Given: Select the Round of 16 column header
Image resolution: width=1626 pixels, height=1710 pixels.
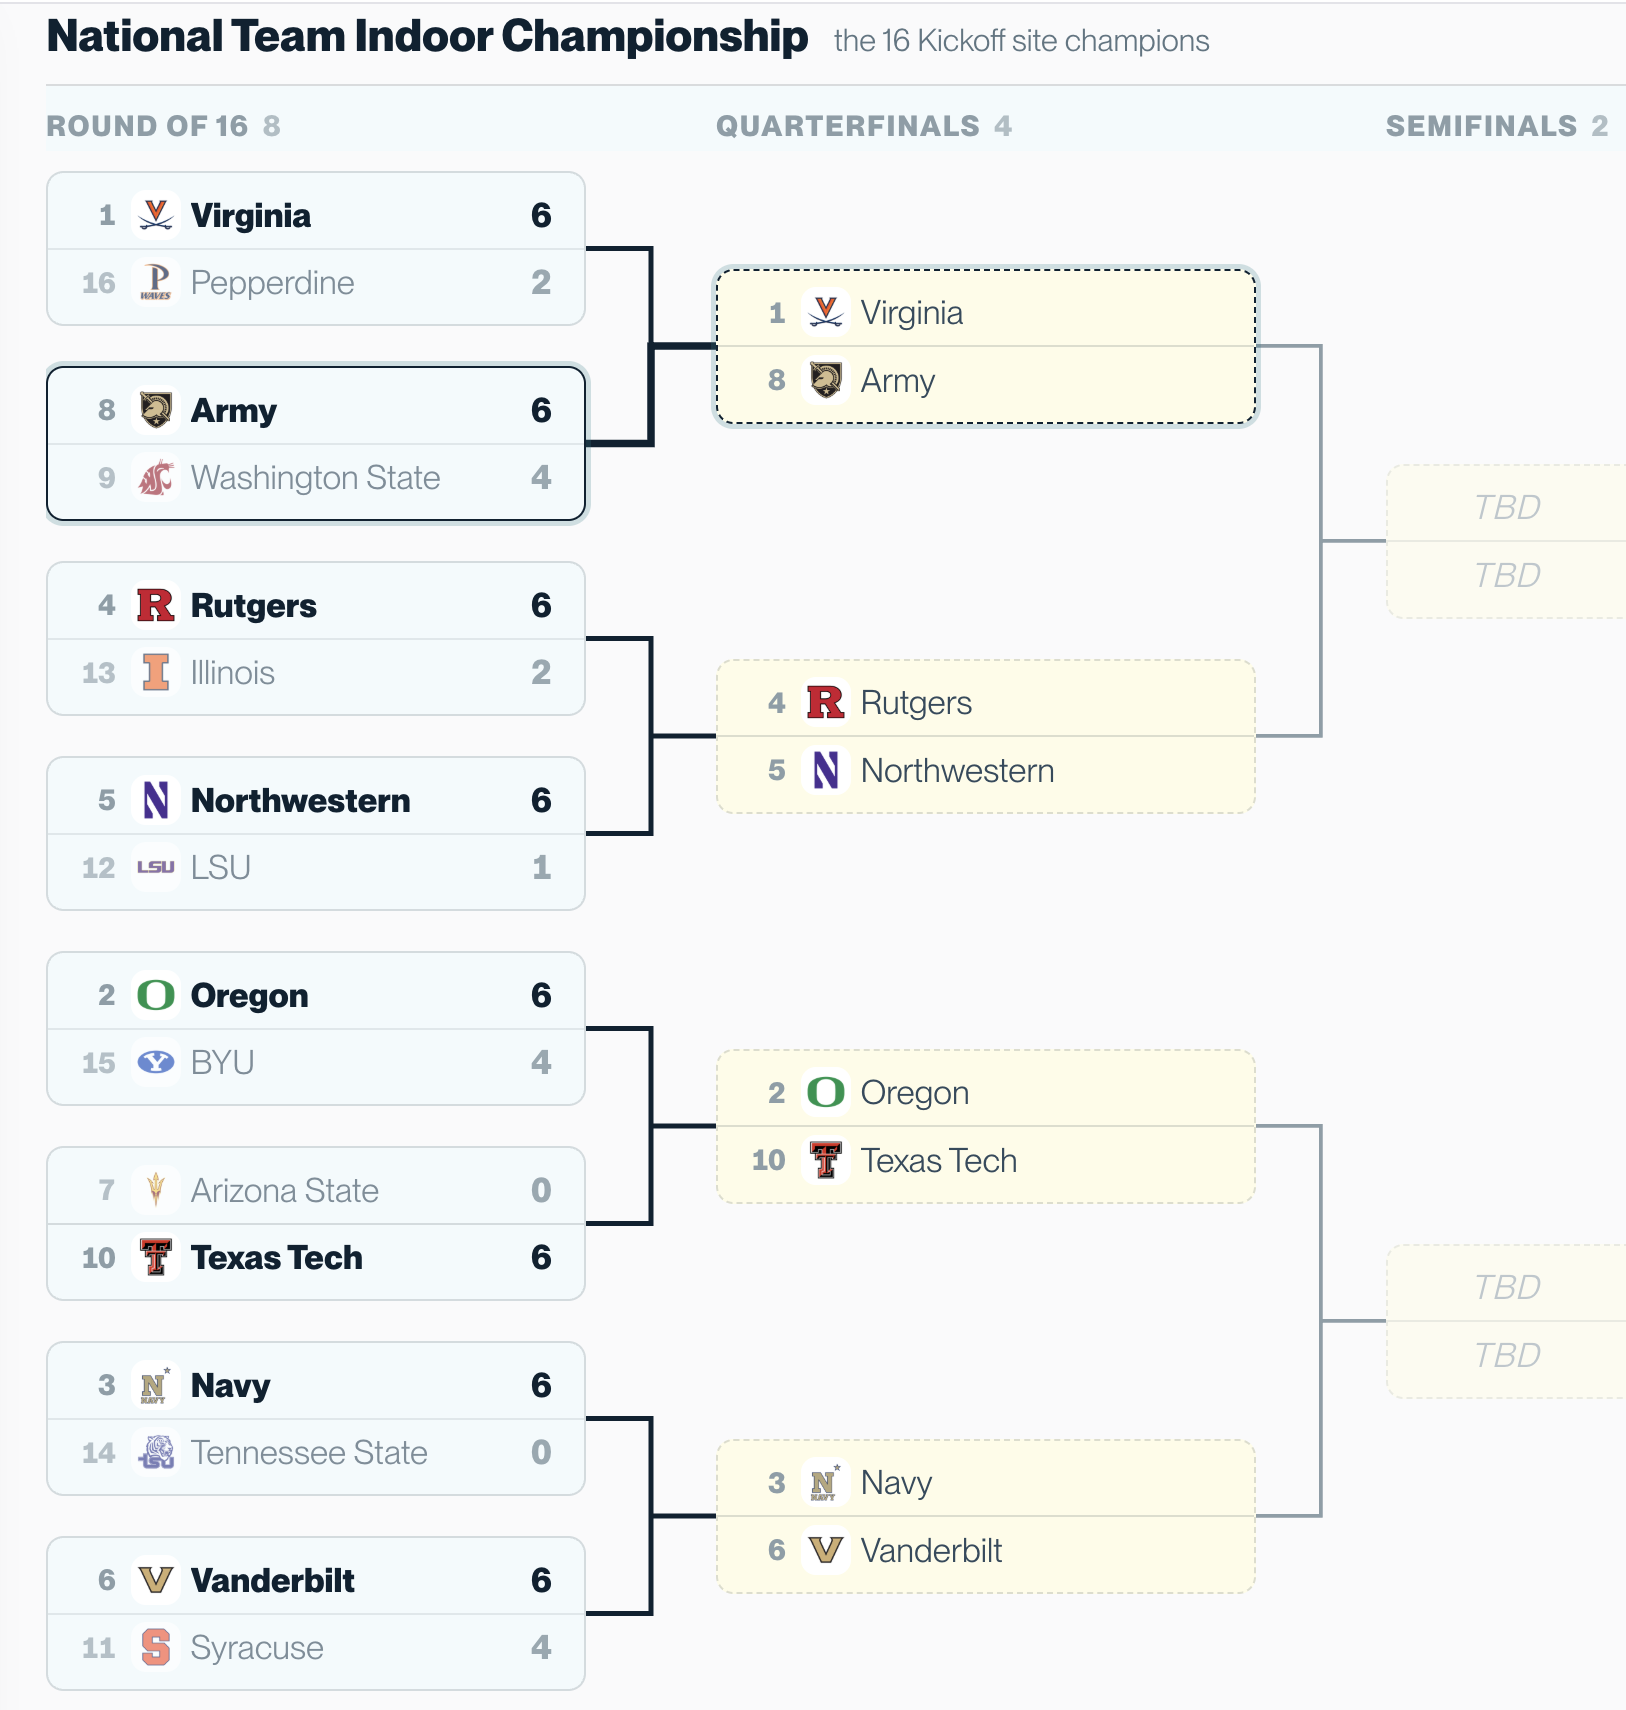Looking at the screenshot, I should [x=163, y=126].
